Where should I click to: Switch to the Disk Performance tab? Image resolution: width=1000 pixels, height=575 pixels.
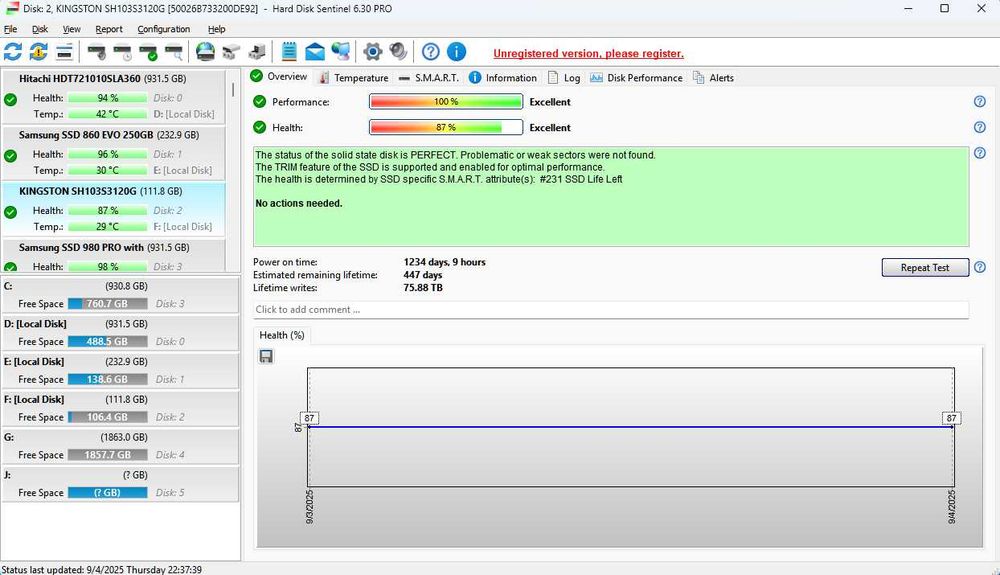tap(636, 77)
